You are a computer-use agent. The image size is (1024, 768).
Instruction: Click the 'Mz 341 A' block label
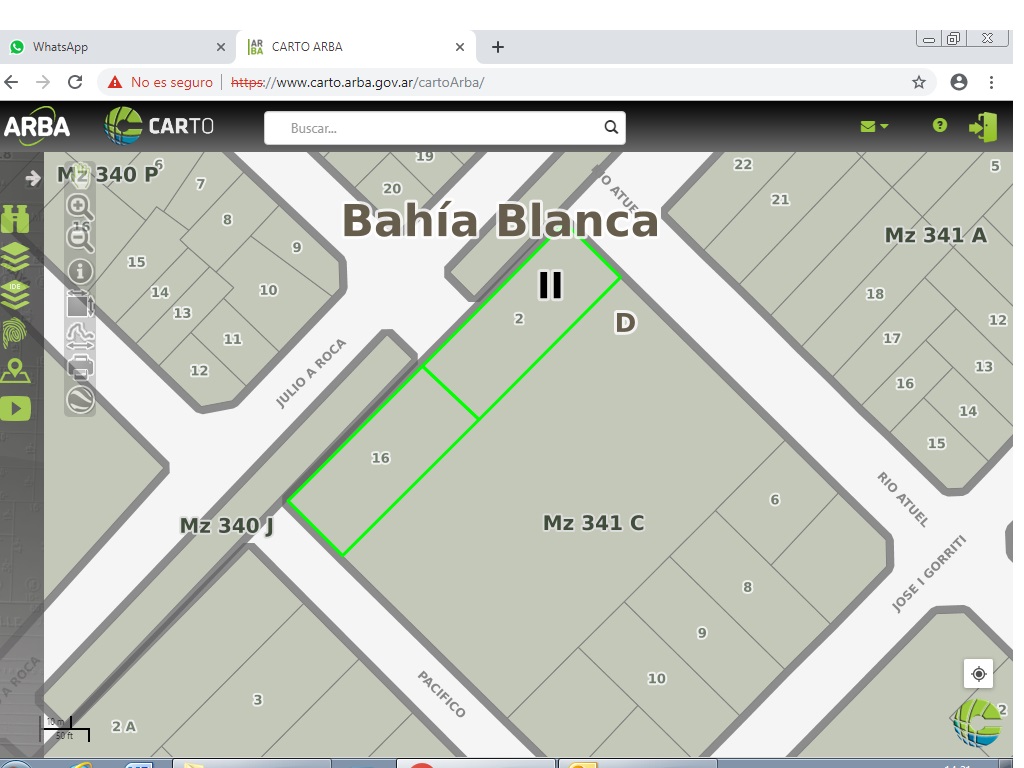point(936,234)
